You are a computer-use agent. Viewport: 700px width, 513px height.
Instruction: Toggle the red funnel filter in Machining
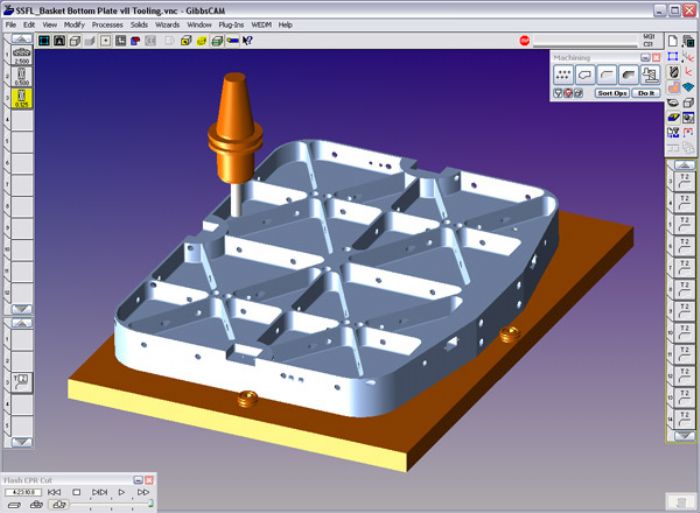[568, 93]
